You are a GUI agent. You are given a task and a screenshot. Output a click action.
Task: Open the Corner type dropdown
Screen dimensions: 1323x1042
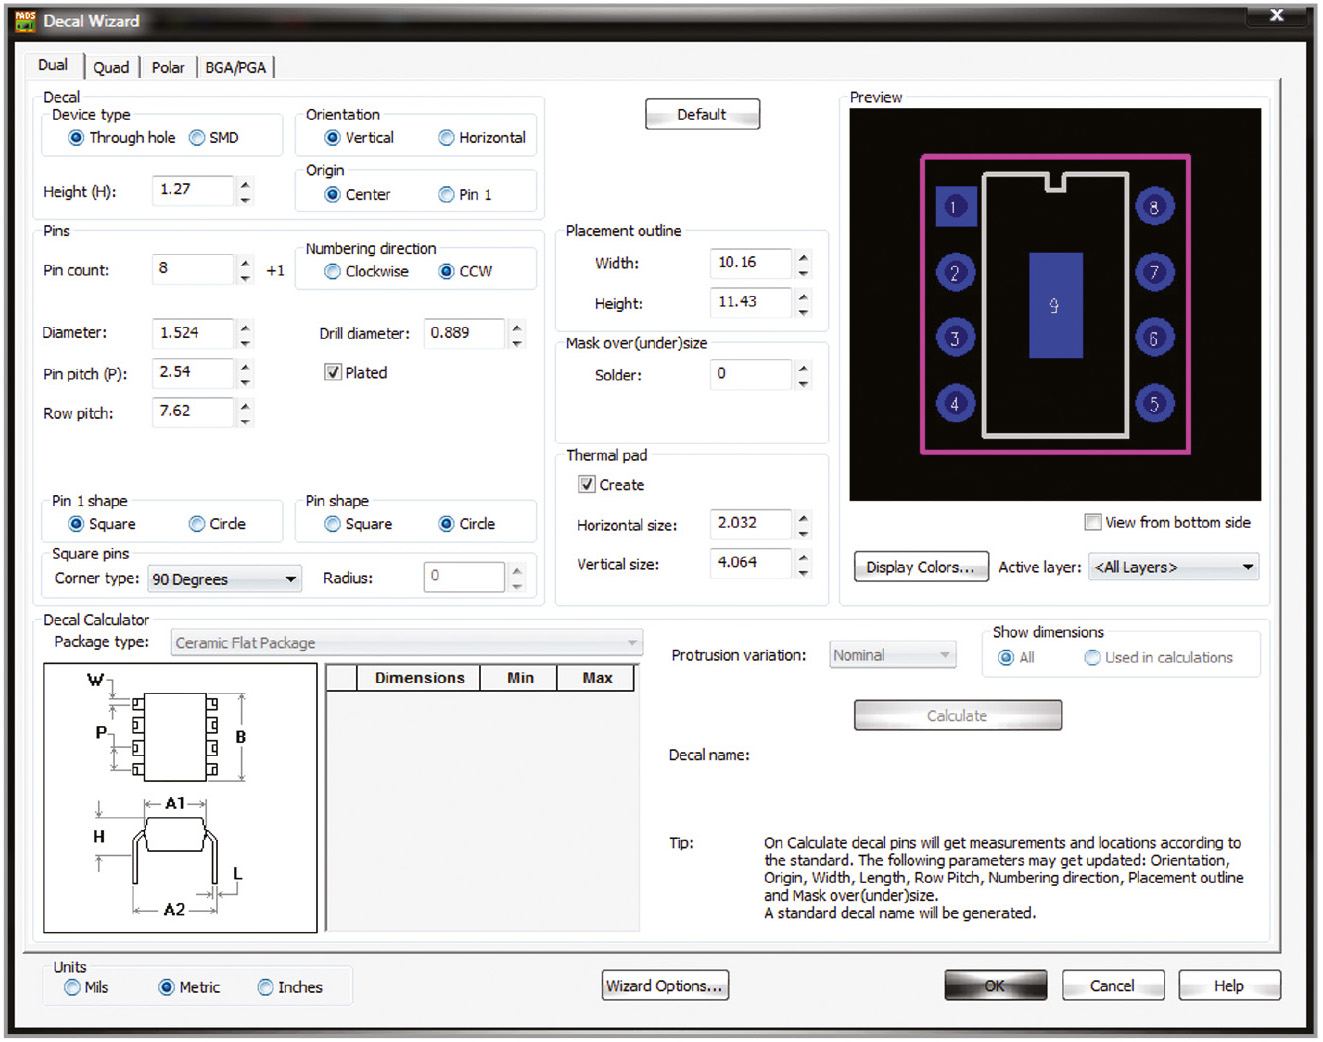291,579
